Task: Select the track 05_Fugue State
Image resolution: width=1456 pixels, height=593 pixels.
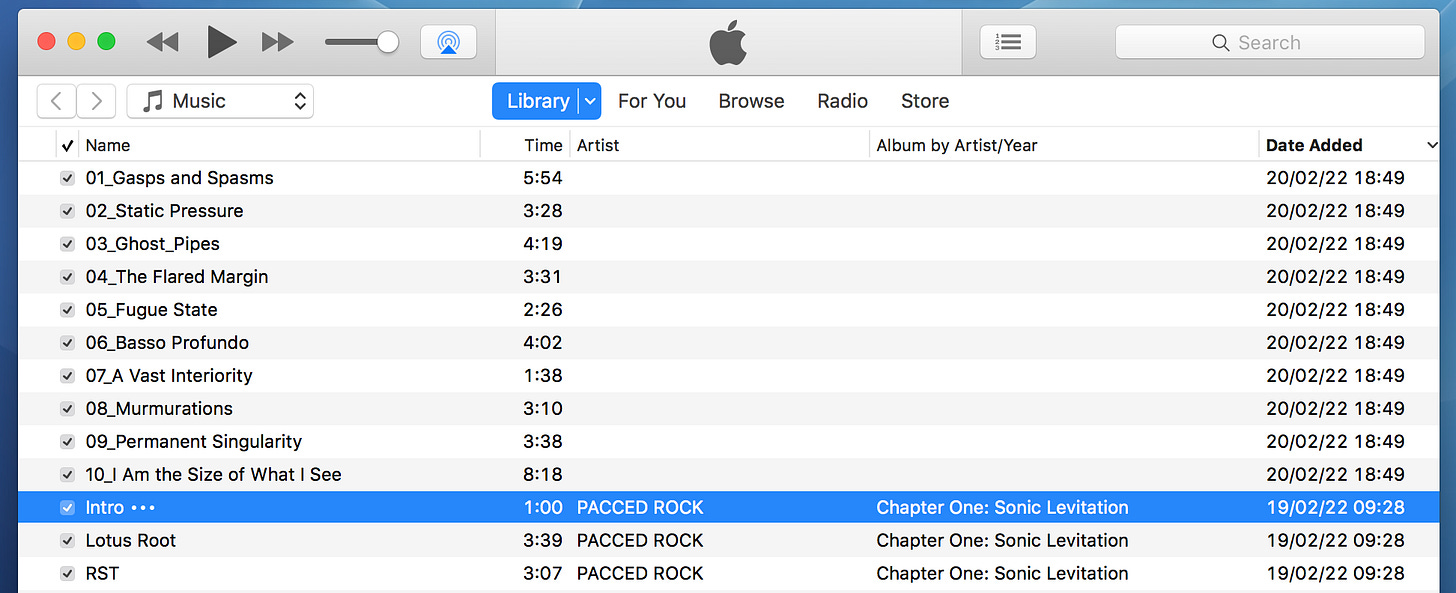Action: pyautogui.click(x=152, y=310)
